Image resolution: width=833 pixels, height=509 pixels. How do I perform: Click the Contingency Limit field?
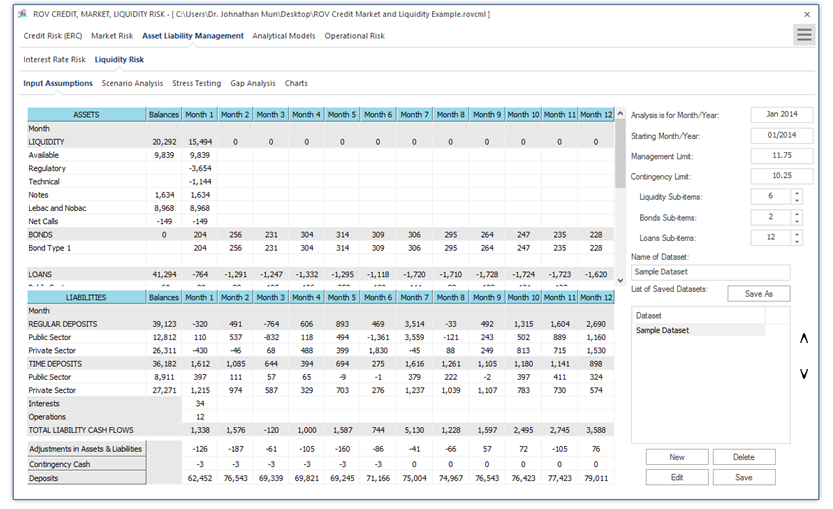pos(781,176)
